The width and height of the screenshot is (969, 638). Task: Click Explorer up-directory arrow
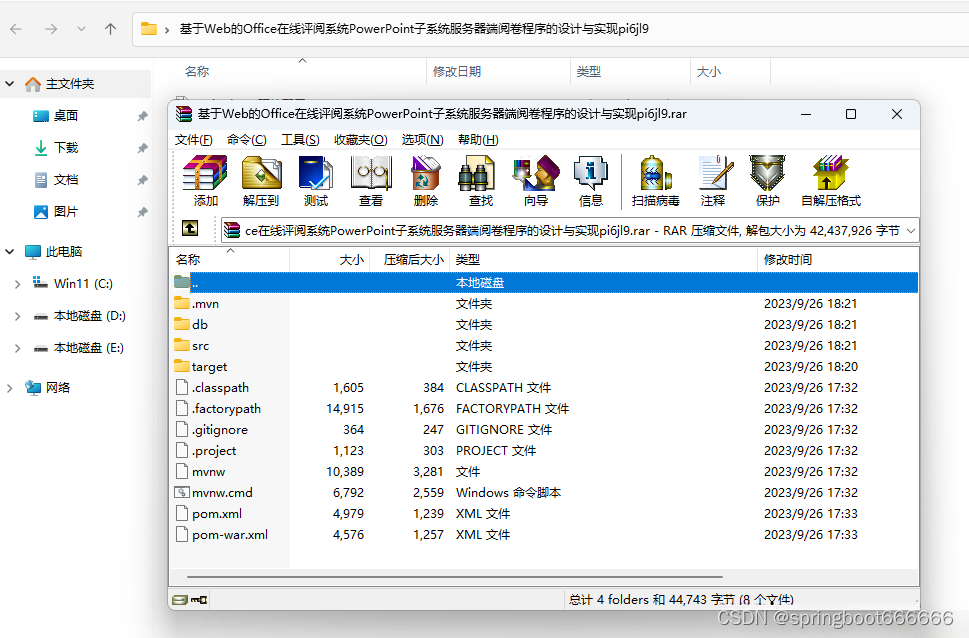(111, 29)
